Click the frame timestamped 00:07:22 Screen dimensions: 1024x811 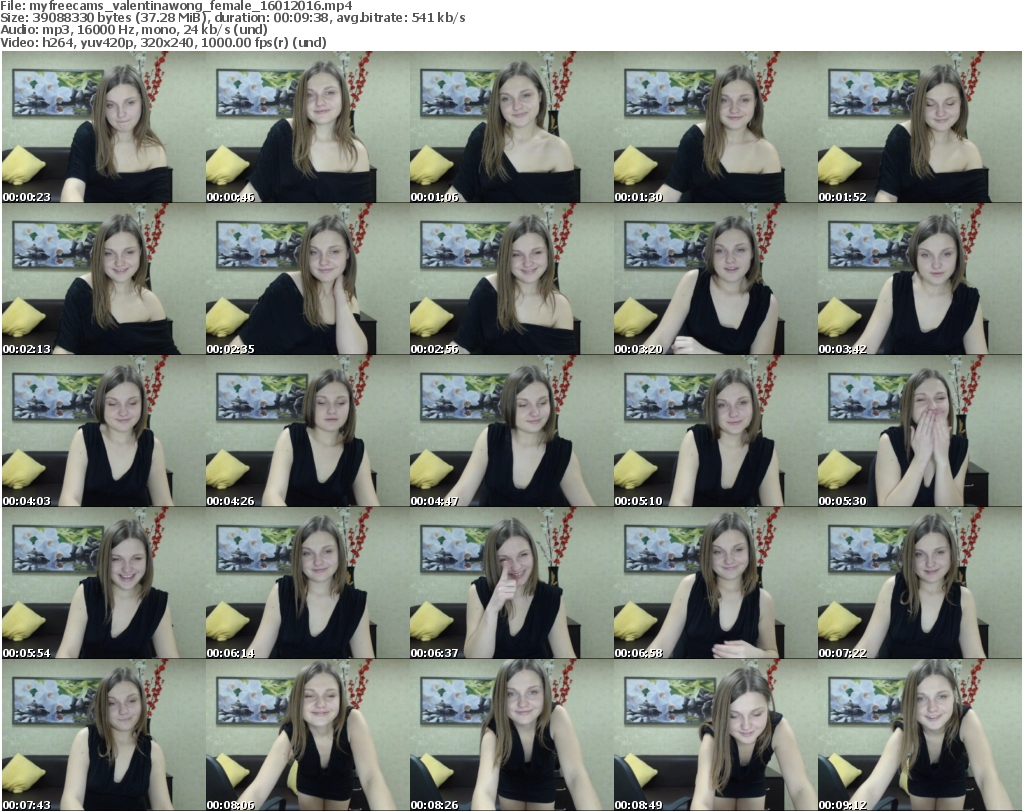pyautogui.click(x=920, y=583)
